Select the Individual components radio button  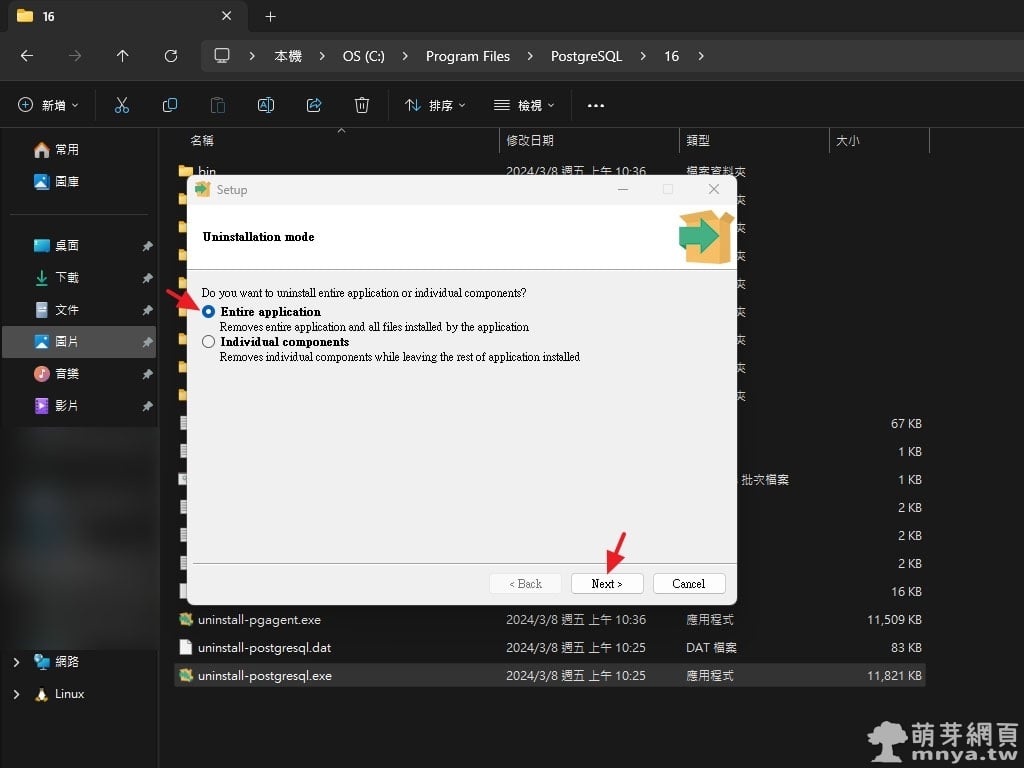click(x=208, y=342)
